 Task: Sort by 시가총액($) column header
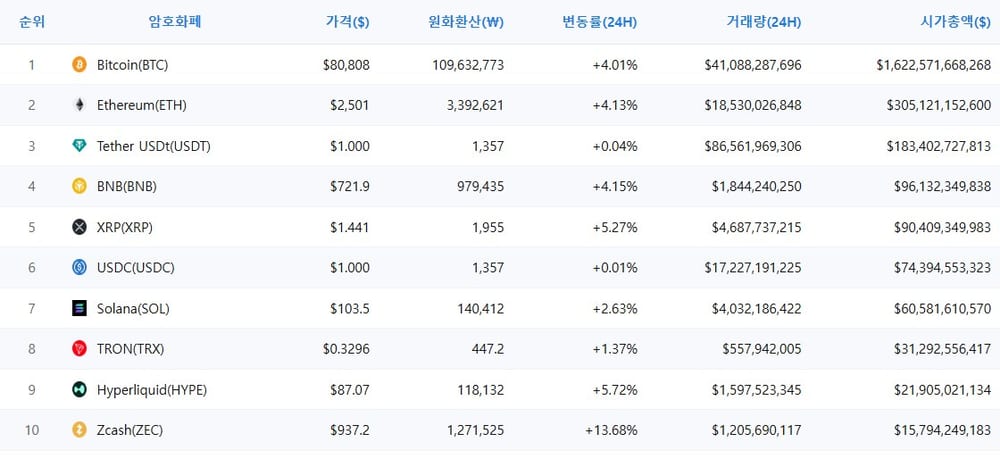tap(955, 22)
